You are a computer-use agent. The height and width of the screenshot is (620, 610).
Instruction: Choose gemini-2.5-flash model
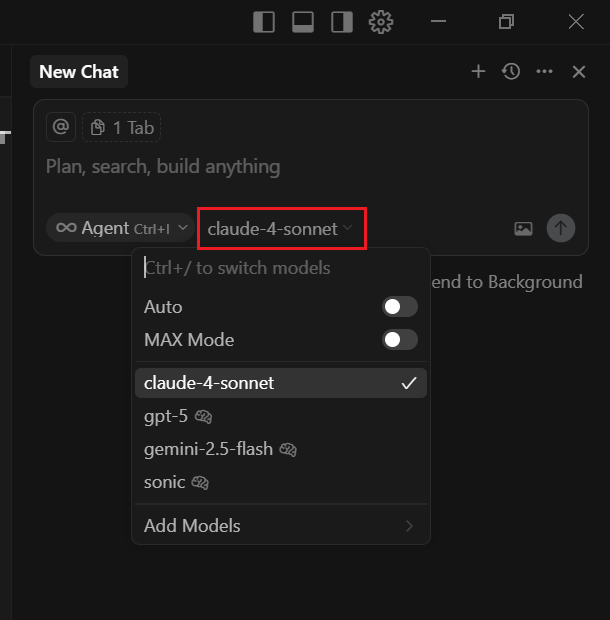281,449
